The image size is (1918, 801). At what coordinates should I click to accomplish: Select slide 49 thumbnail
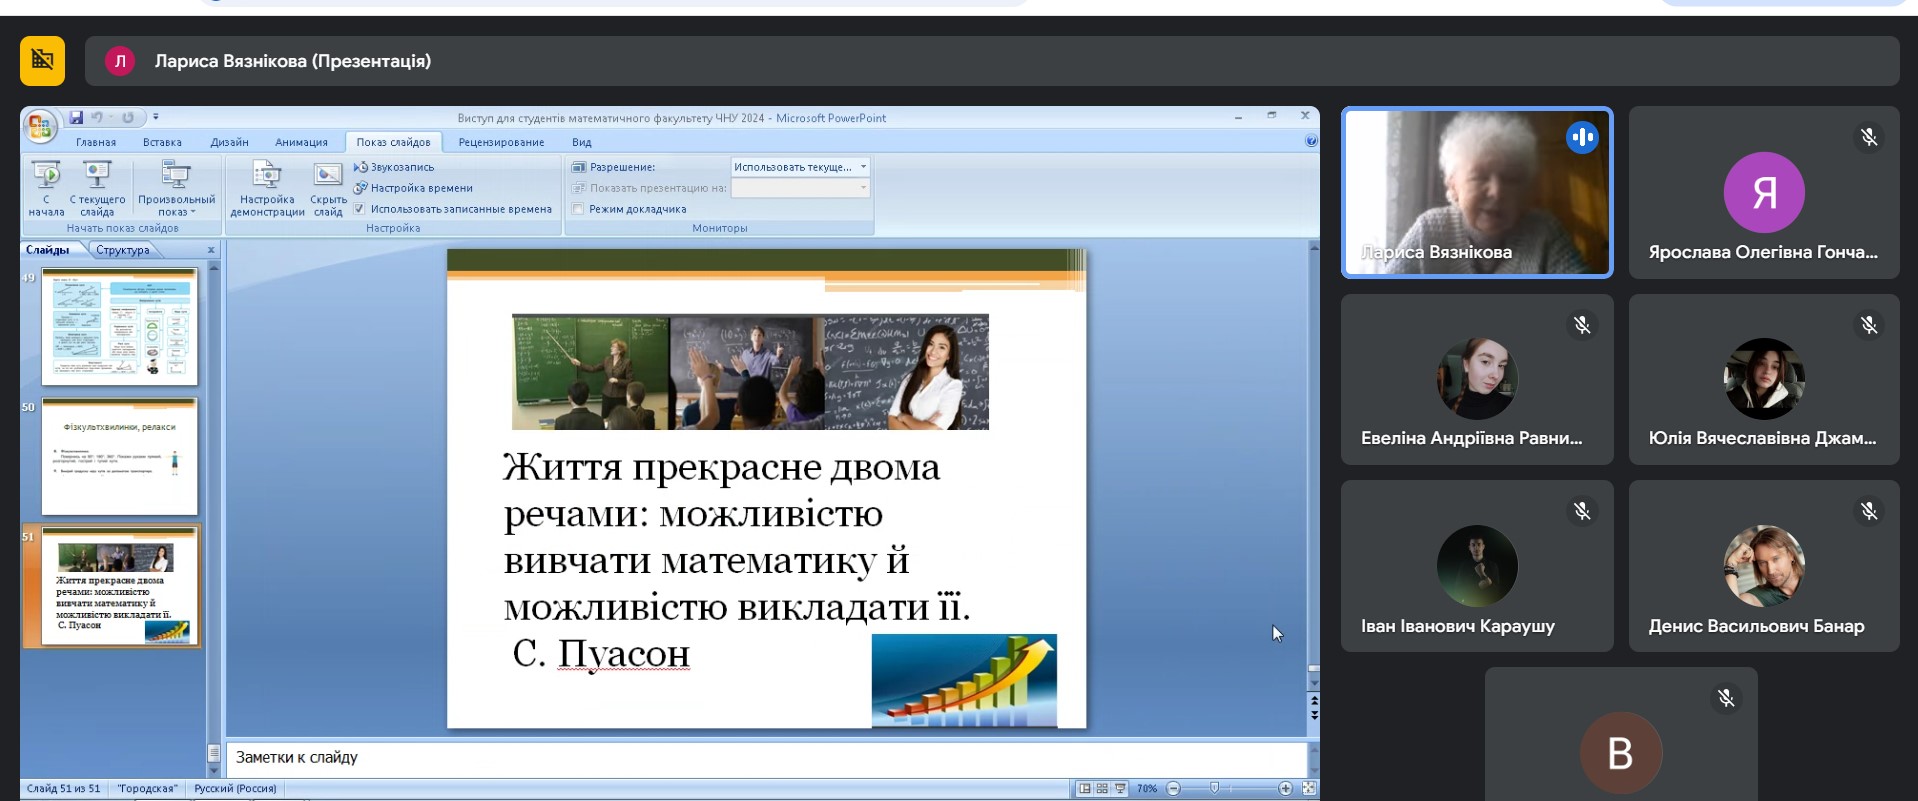point(119,326)
